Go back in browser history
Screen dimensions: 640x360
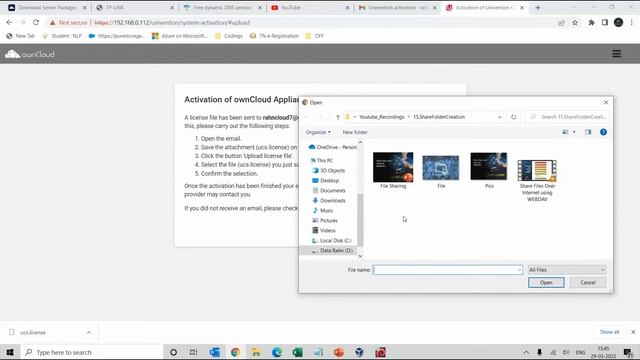(9, 22)
